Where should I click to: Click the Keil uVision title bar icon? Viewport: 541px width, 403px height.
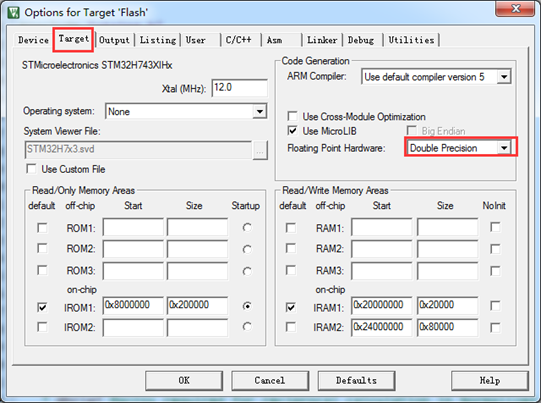(x=14, y=12)
